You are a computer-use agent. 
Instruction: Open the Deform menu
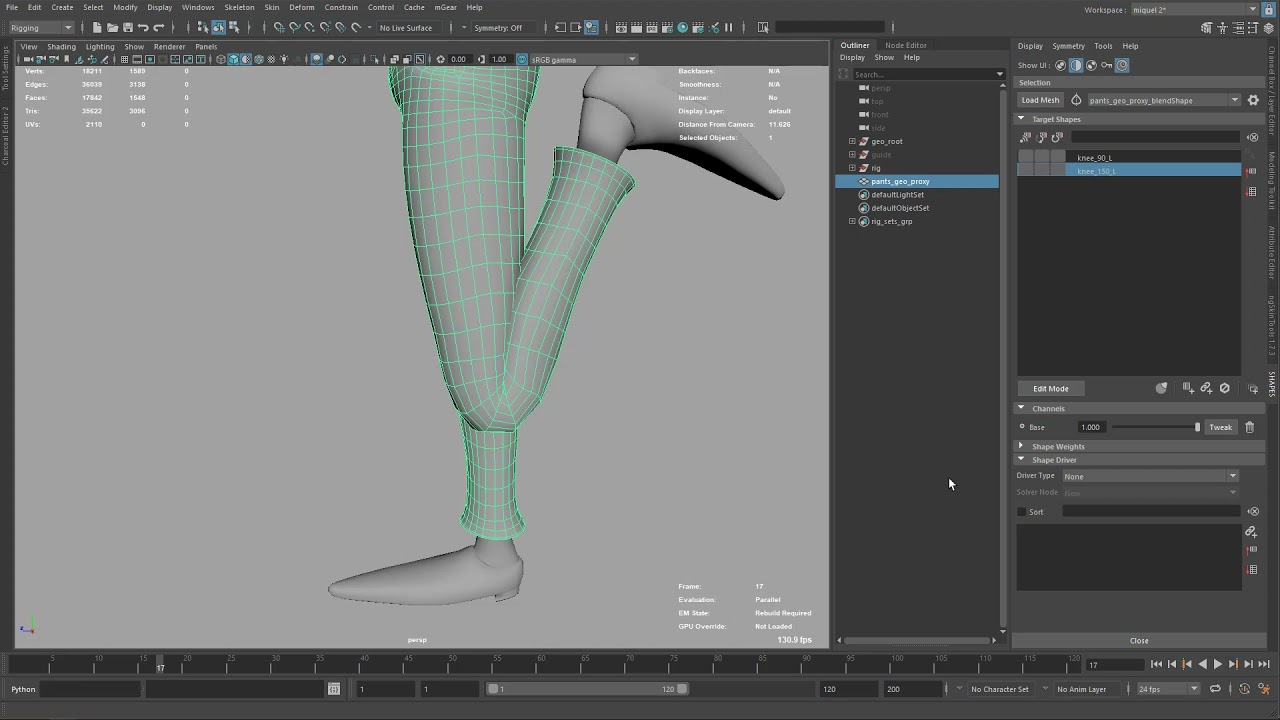coord(301,7)
